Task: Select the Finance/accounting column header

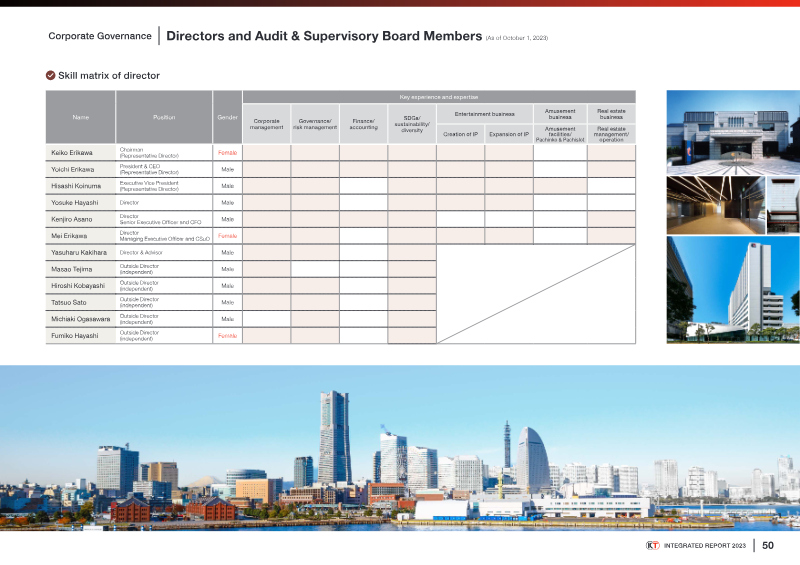Action: tap(363, 124)
